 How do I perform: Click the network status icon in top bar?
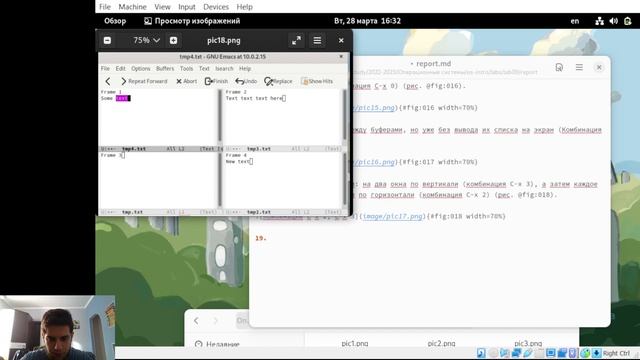pyautogui.click(x=599, y=21)
